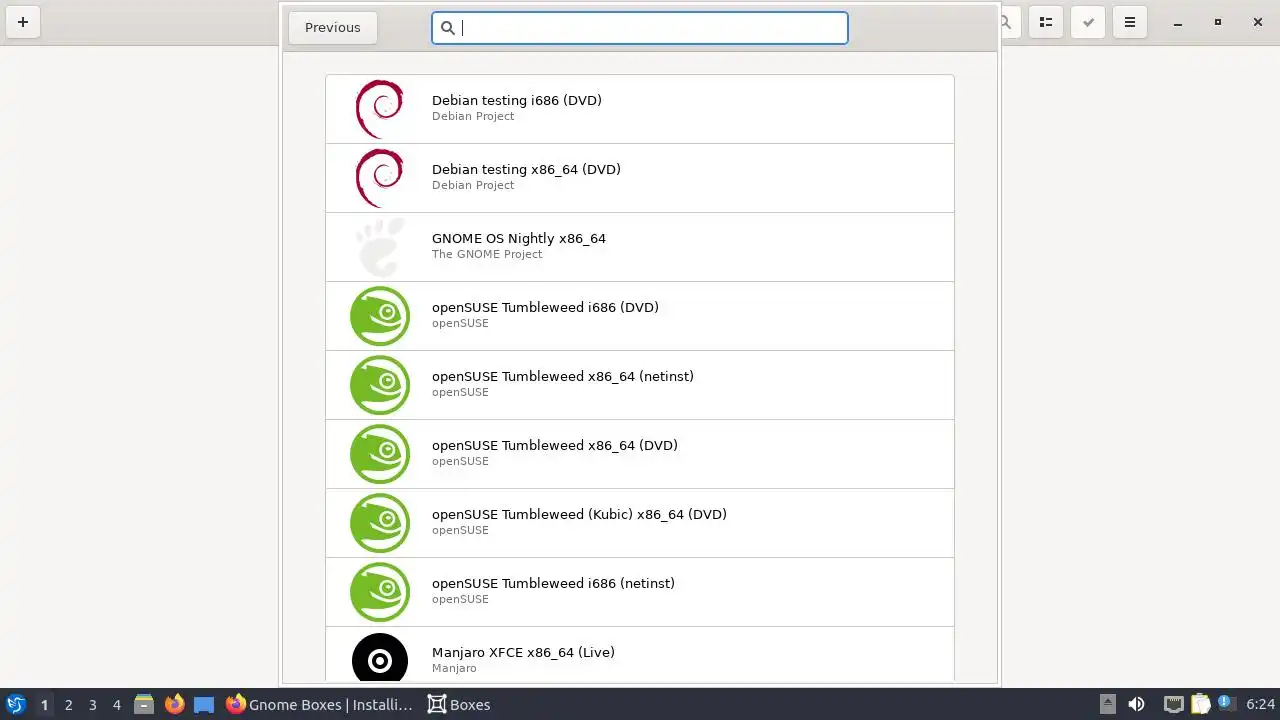The width and height of the screenshot is (1280, 720).
Task: Open the clipboard manager tray icon
Action: pos(1200,704)
